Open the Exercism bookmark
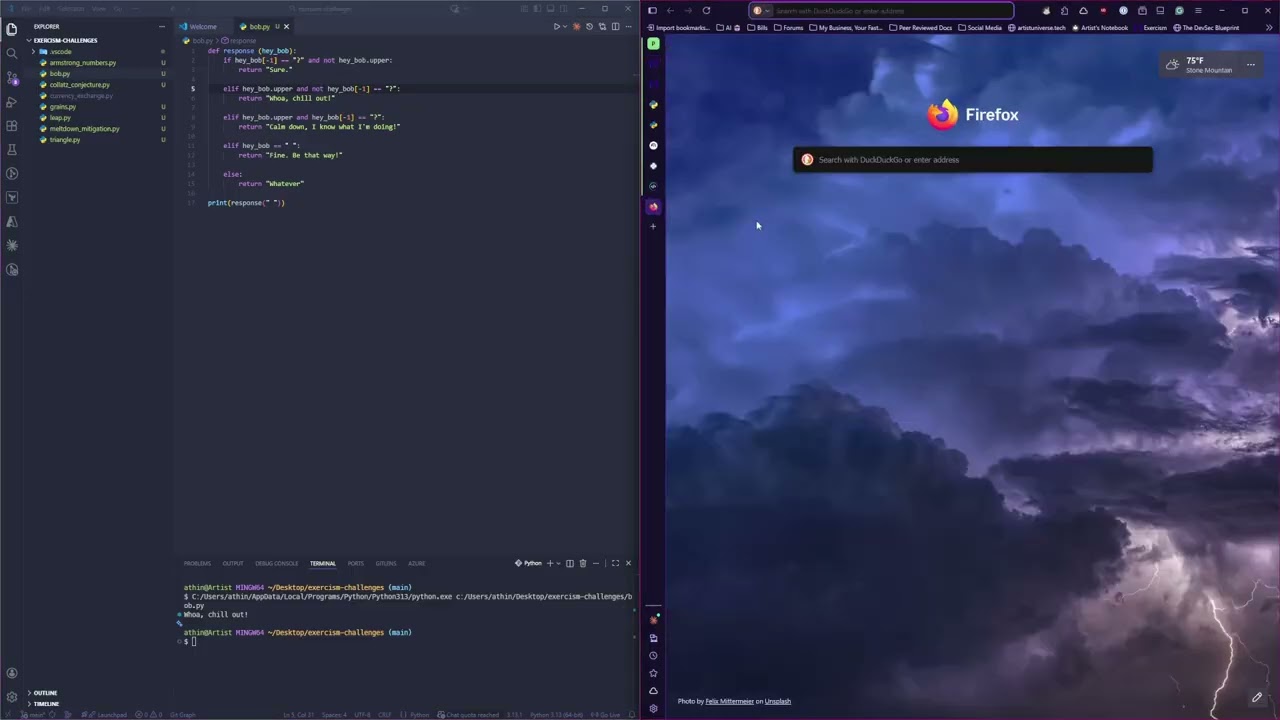This screenshot has width=1280, height=720. [1150, 28]
